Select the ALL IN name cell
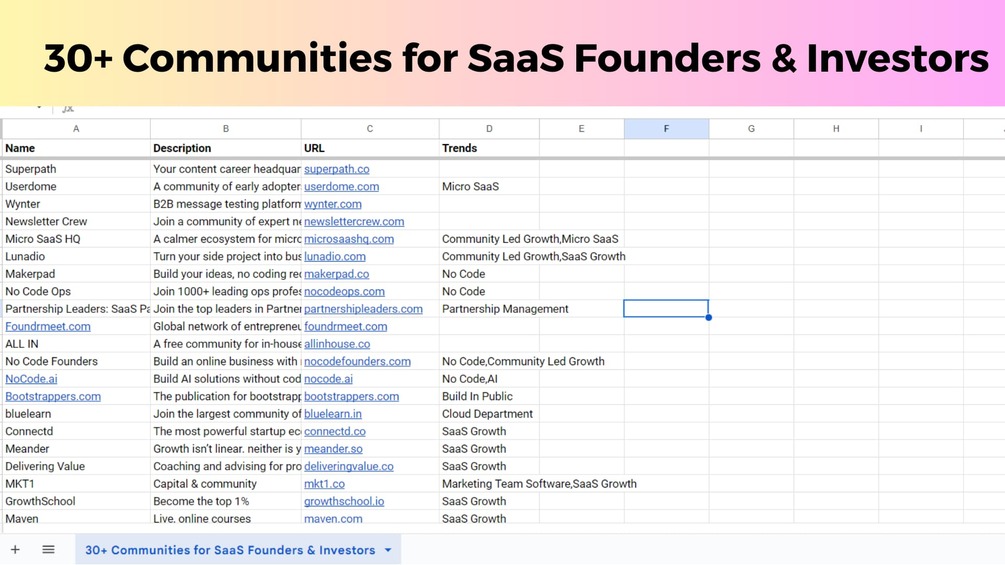Viewport: 1005px width, 565px height. [76, 344]
